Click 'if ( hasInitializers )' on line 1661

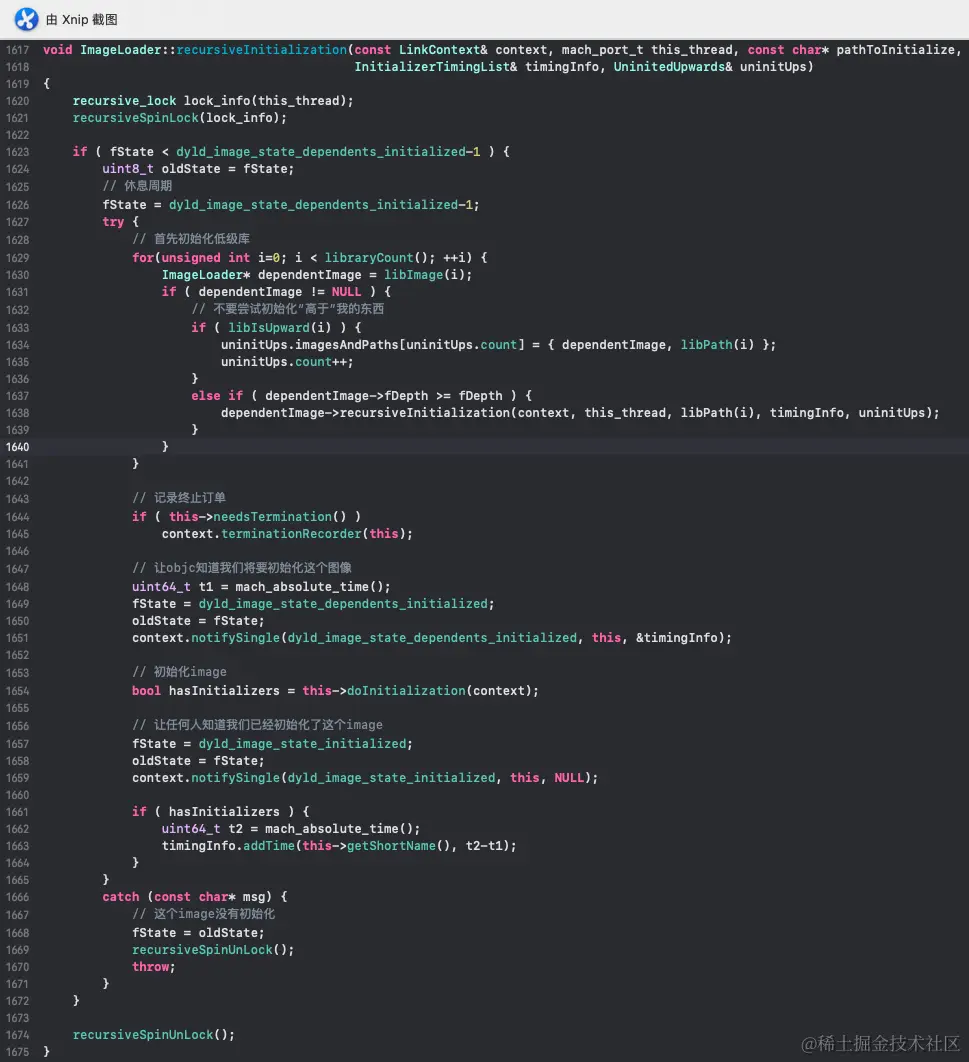coord(213,811)
